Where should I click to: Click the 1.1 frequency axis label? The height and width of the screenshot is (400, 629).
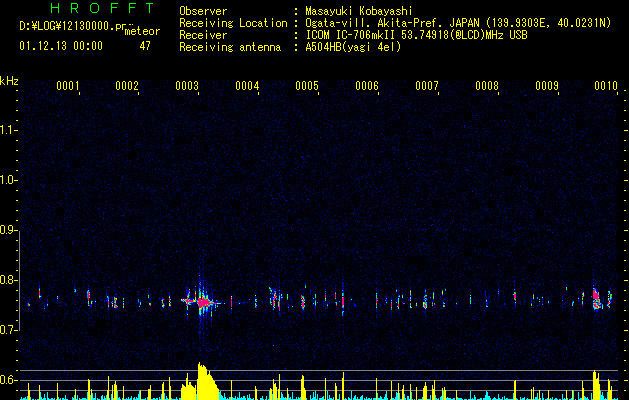[8, 130]
